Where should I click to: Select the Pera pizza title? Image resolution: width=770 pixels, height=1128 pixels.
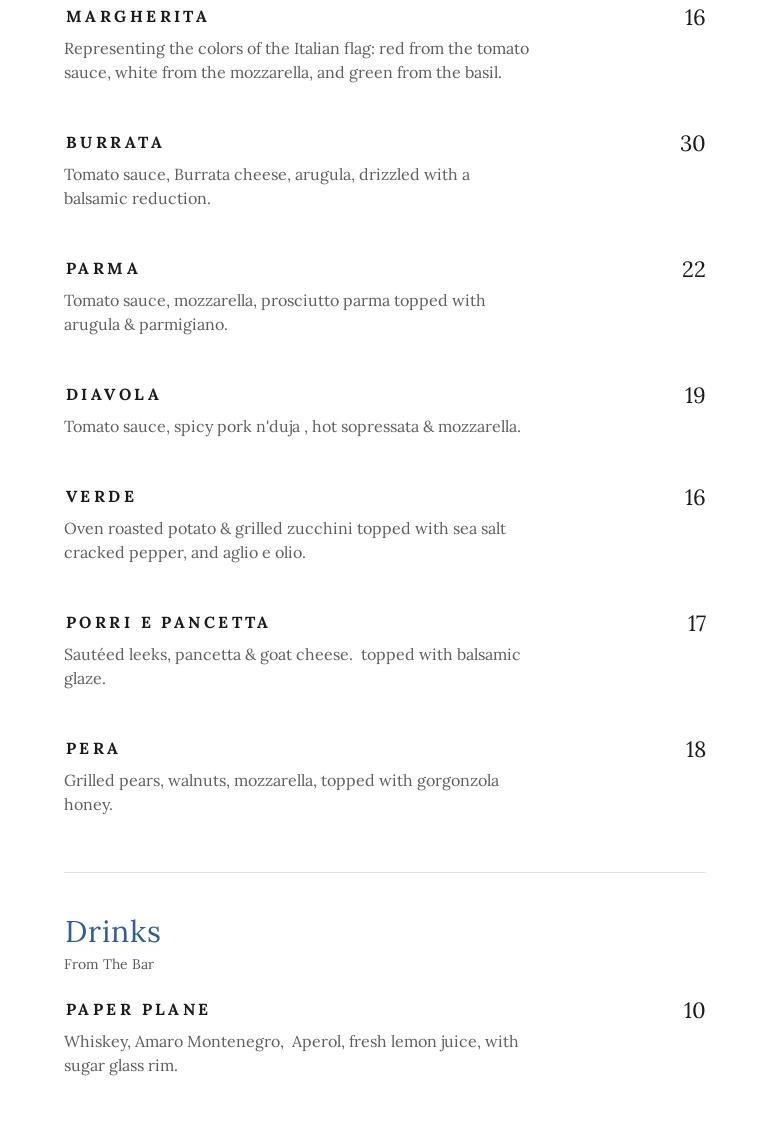(93, 749)
